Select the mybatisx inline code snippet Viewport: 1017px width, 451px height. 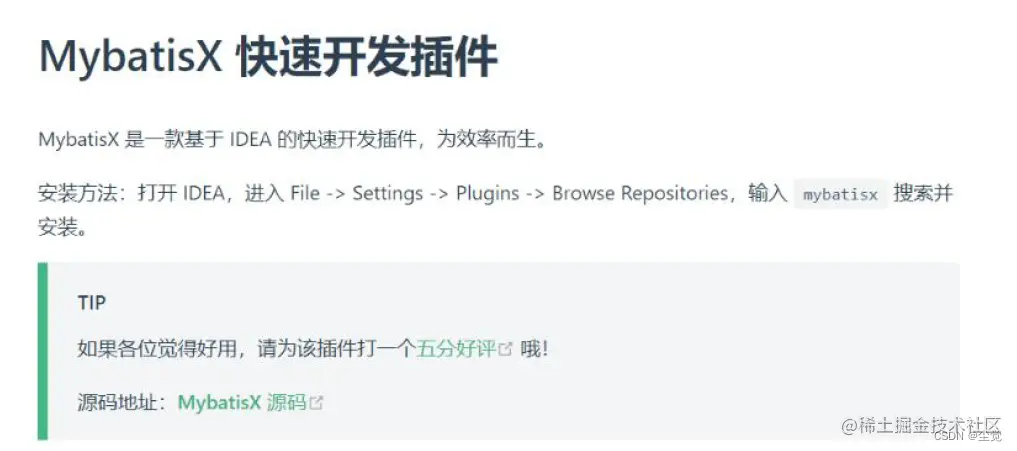click(840, 195)
